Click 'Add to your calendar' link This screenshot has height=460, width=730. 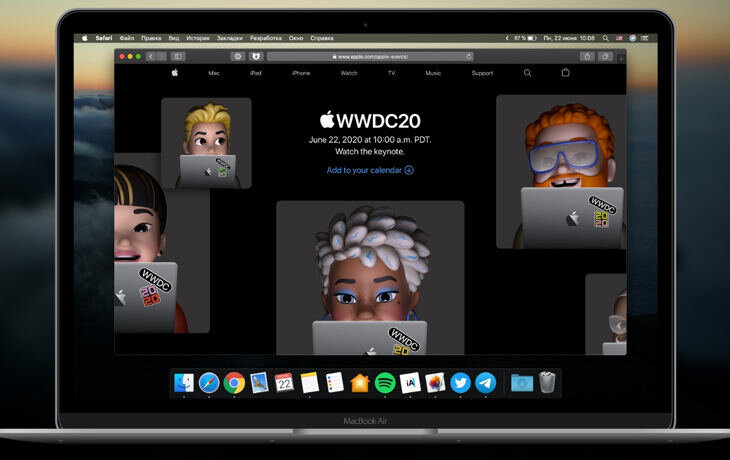[370, 170]
